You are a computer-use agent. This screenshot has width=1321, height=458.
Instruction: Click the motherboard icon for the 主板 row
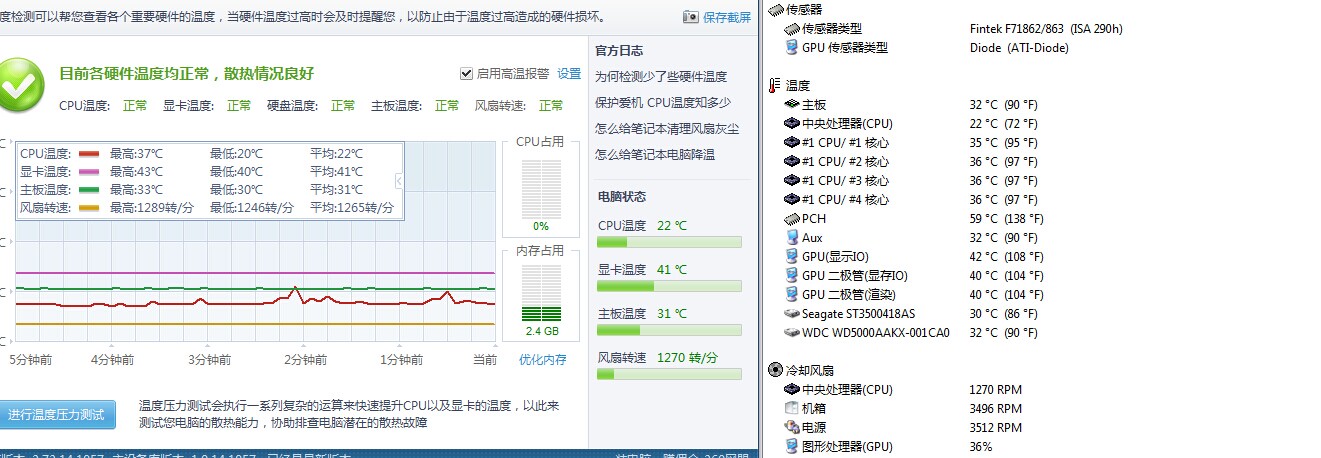tap(792, 104)
